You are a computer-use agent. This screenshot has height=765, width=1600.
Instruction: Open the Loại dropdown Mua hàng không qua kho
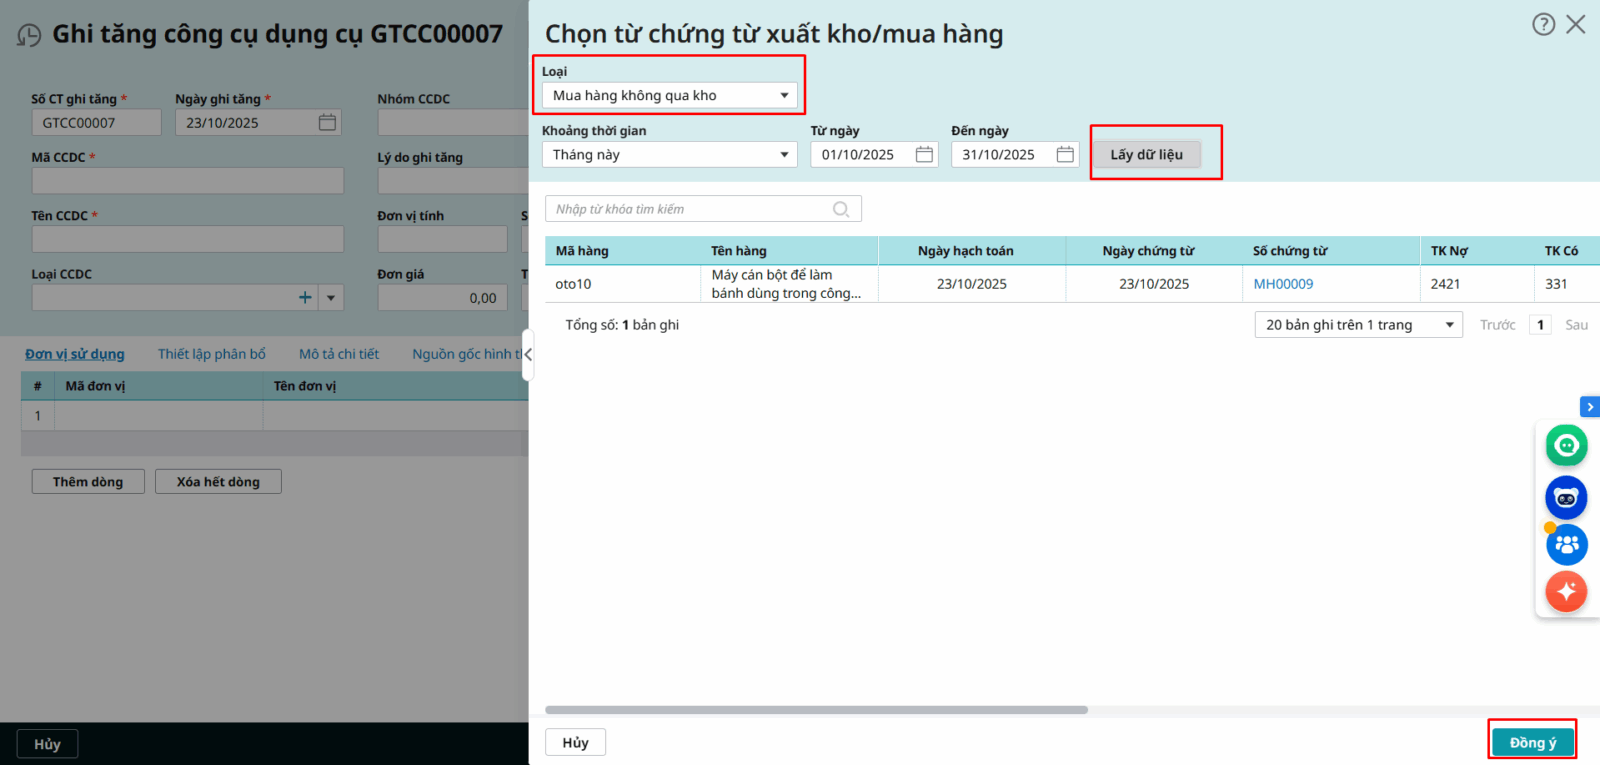669,95
